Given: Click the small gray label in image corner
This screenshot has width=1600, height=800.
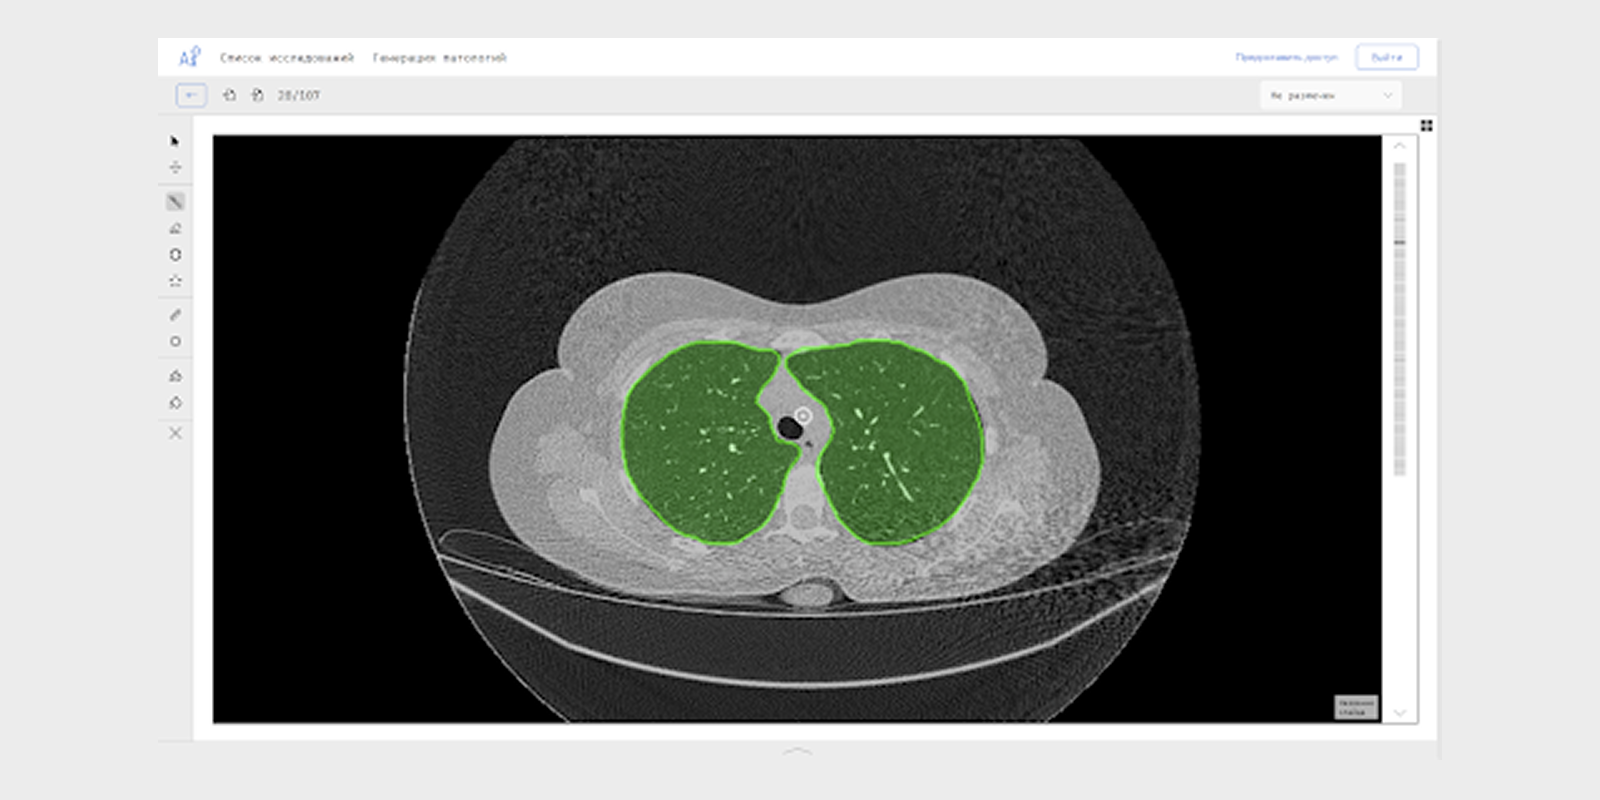Looking at the screenshot, I should click(x=1356, y=707).
